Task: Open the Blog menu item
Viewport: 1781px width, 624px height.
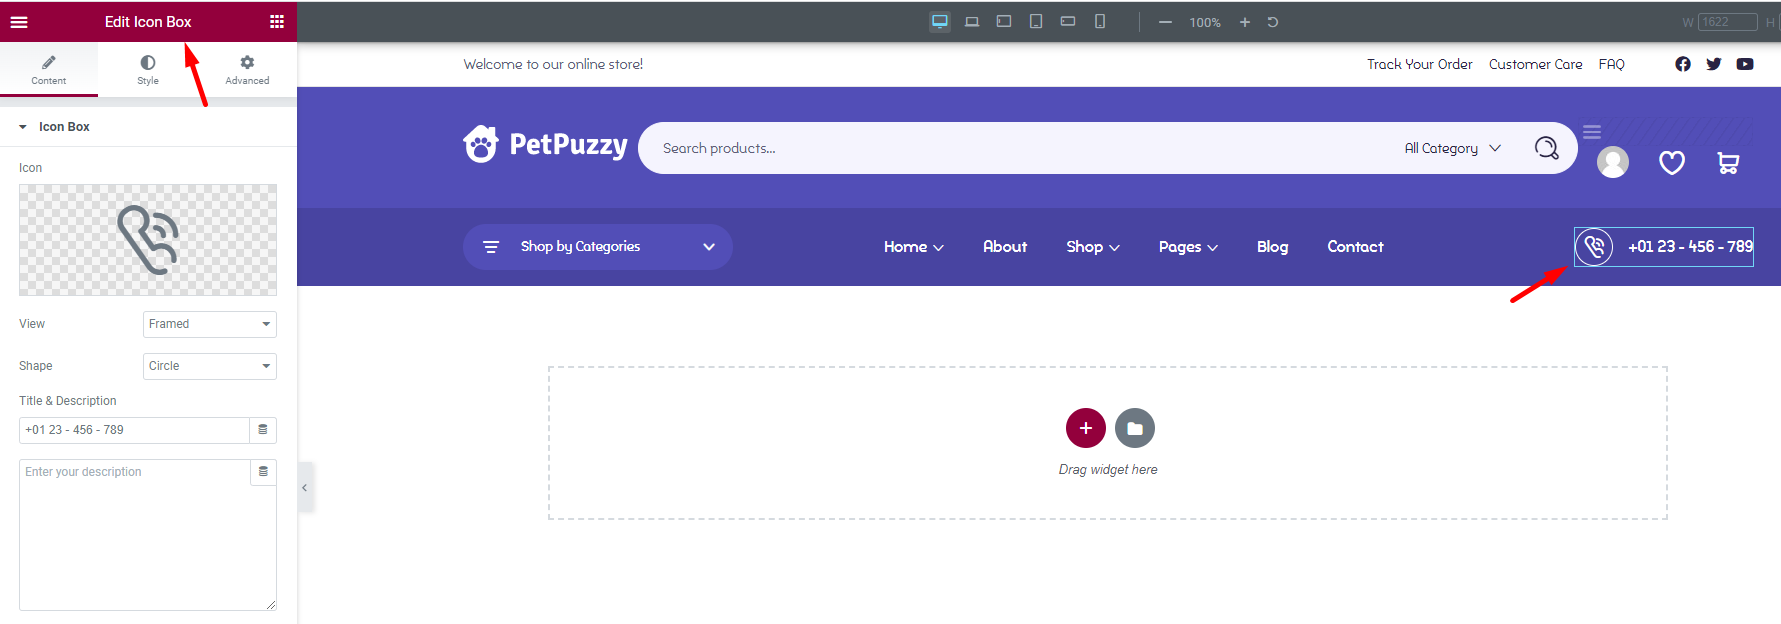Action: click(1273, 247)
